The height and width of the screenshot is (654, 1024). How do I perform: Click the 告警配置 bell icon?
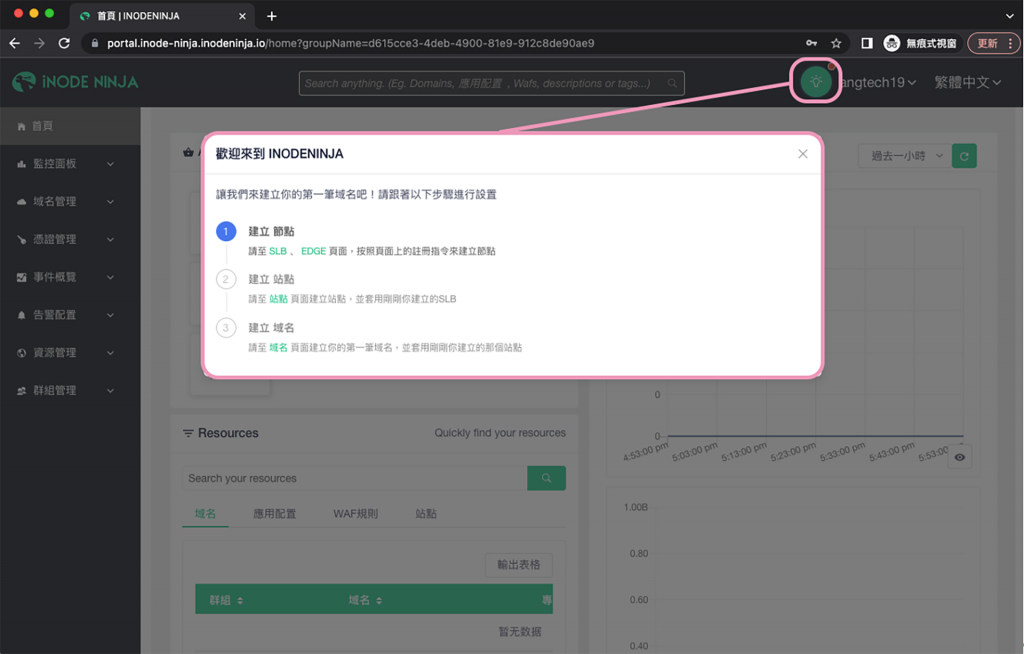pos(21,316)
